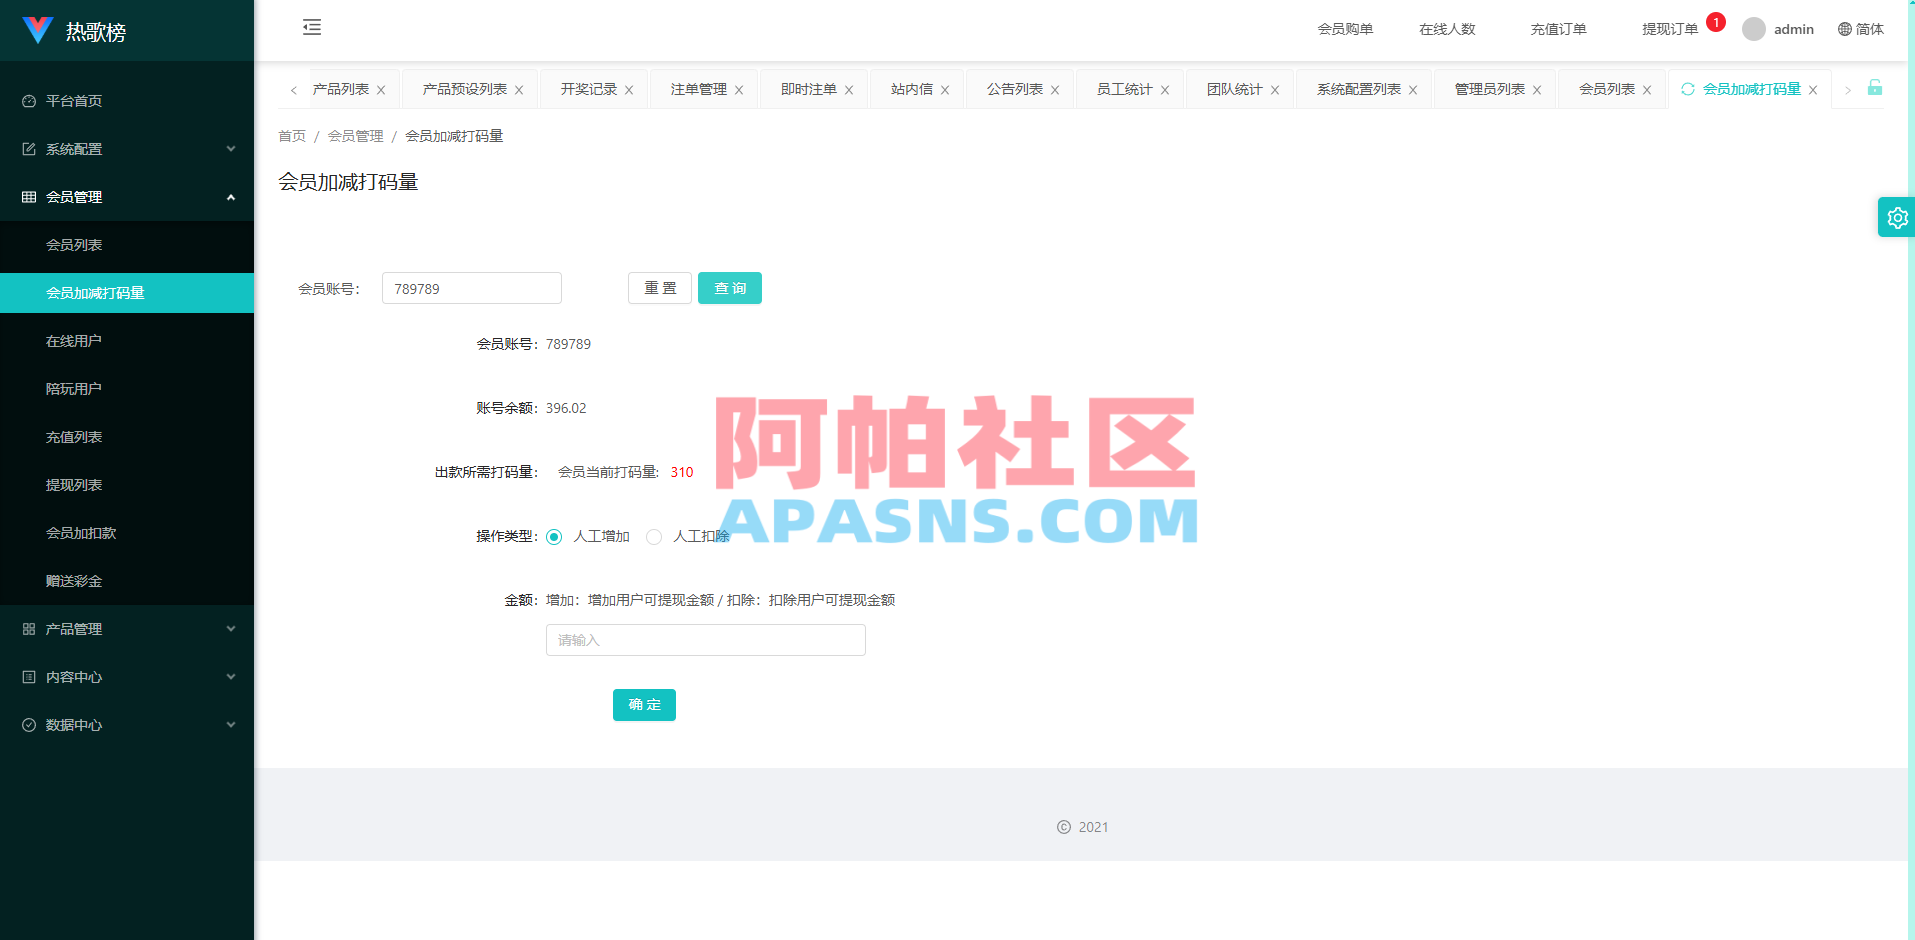Expand the 内容中心 sidebar menu
1915x940 pixels.
click(x=127, y=677)
